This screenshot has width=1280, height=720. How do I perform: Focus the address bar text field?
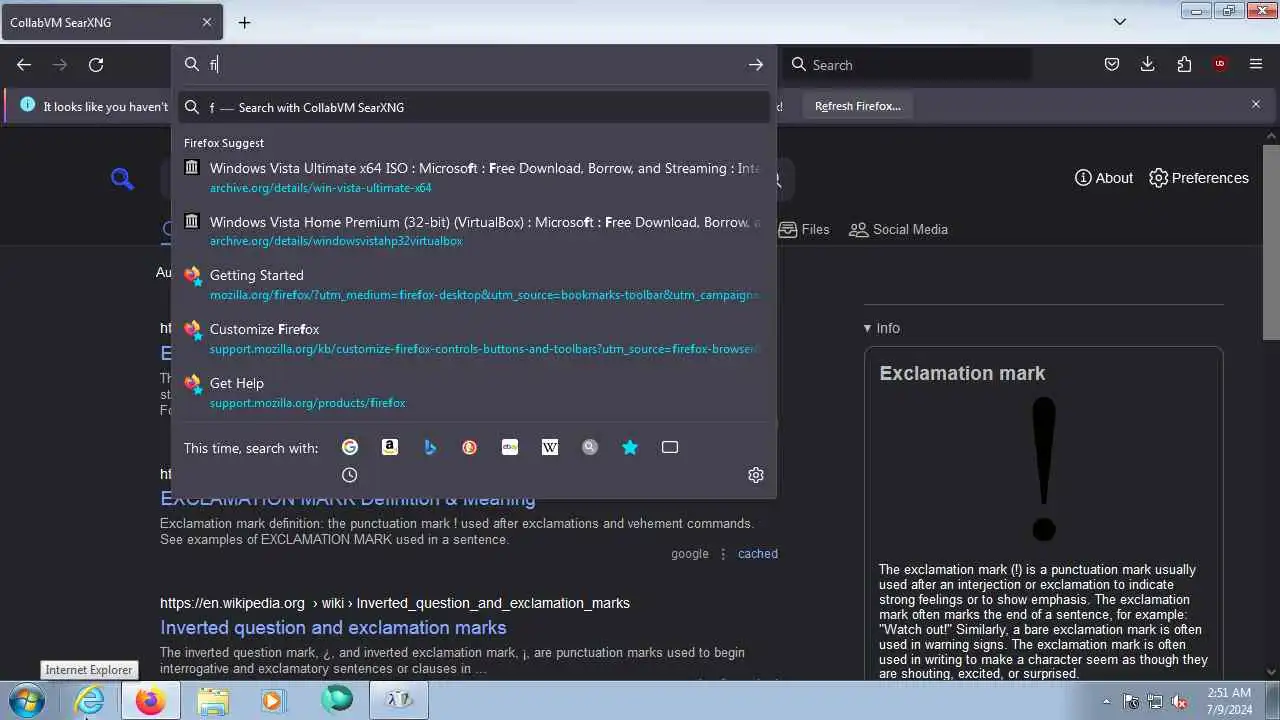474,64
